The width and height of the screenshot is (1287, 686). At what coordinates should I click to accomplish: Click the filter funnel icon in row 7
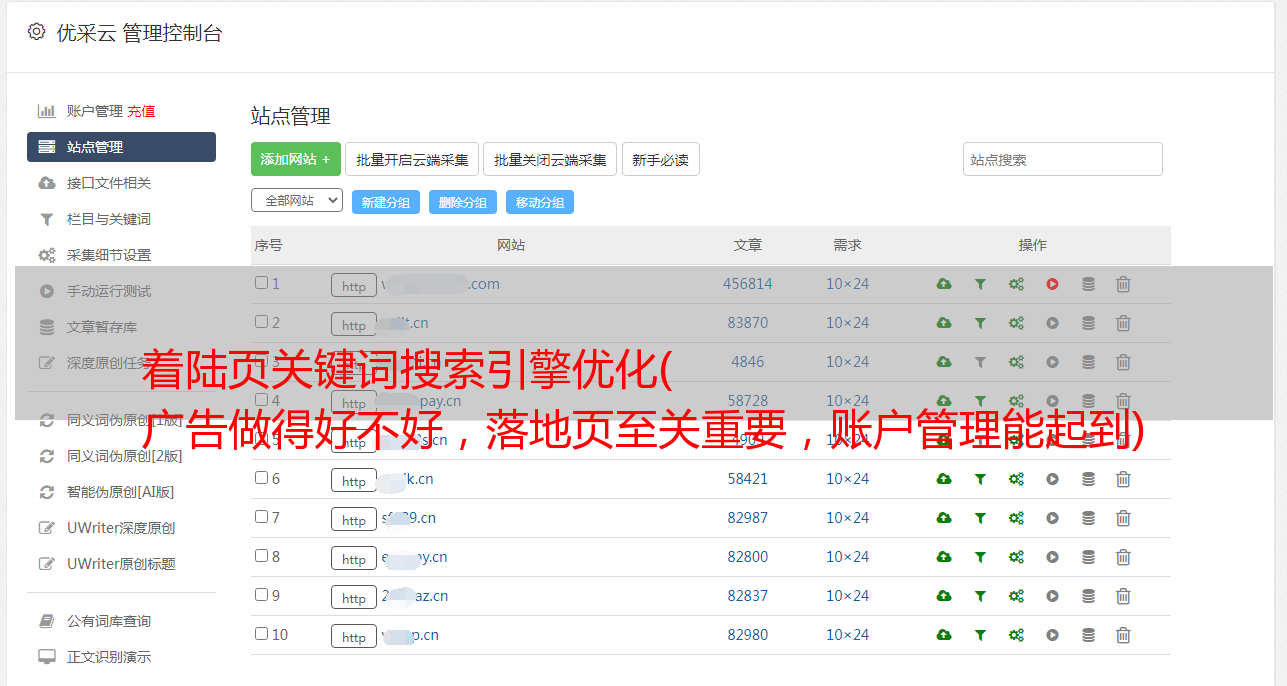pos(980,518)
